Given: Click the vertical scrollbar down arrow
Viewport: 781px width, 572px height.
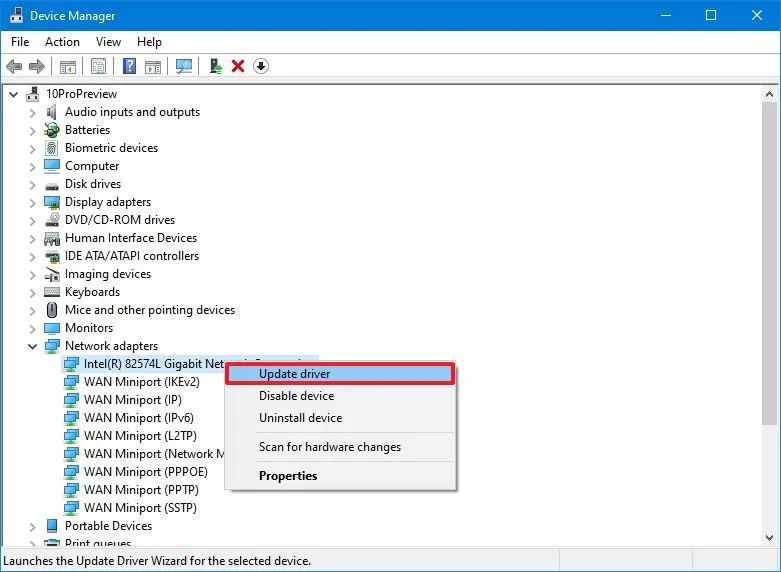Looking at the screenshot, I should (x=771, y=540).
